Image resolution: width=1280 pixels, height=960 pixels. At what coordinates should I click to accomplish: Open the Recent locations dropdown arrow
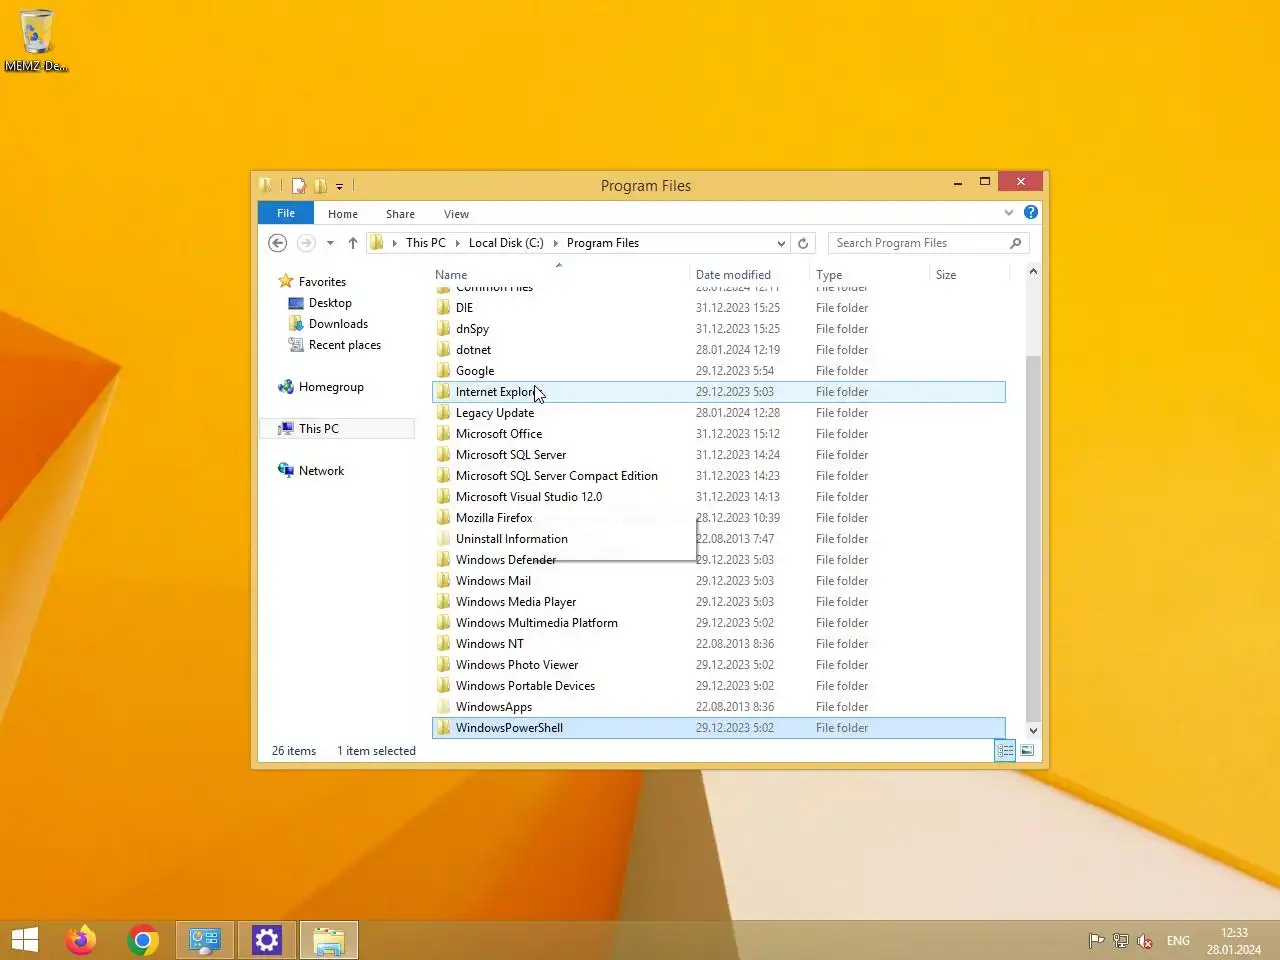(330, 243)
